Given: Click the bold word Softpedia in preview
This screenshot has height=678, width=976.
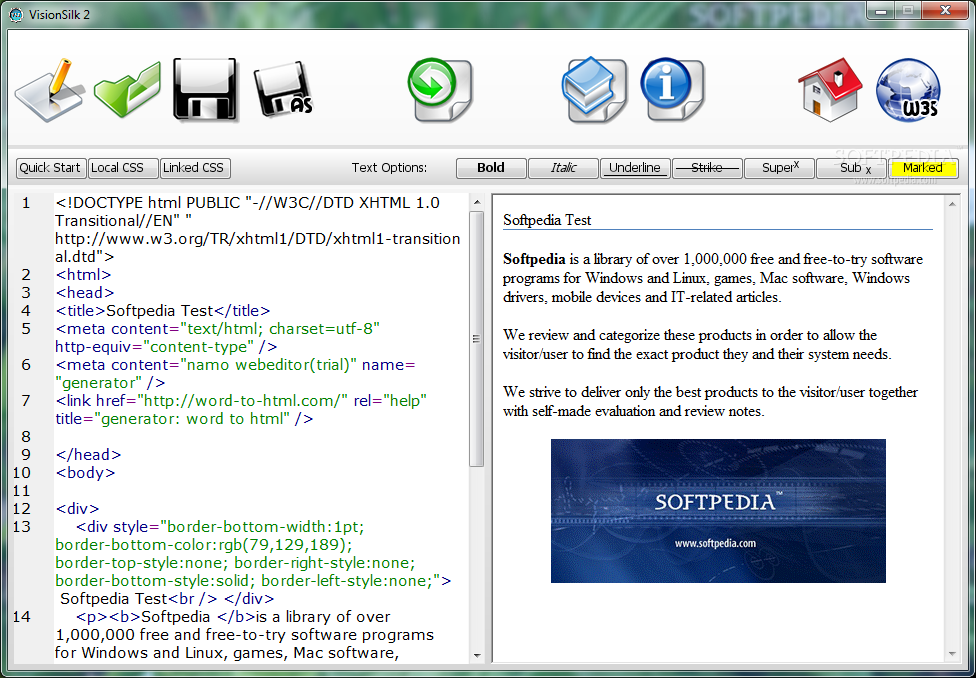Looking at the screenshot, I should point(534,259).
